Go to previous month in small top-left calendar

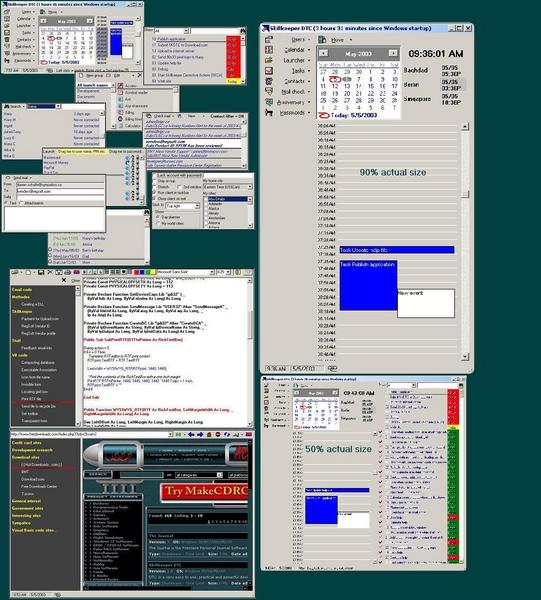[43, 21]
